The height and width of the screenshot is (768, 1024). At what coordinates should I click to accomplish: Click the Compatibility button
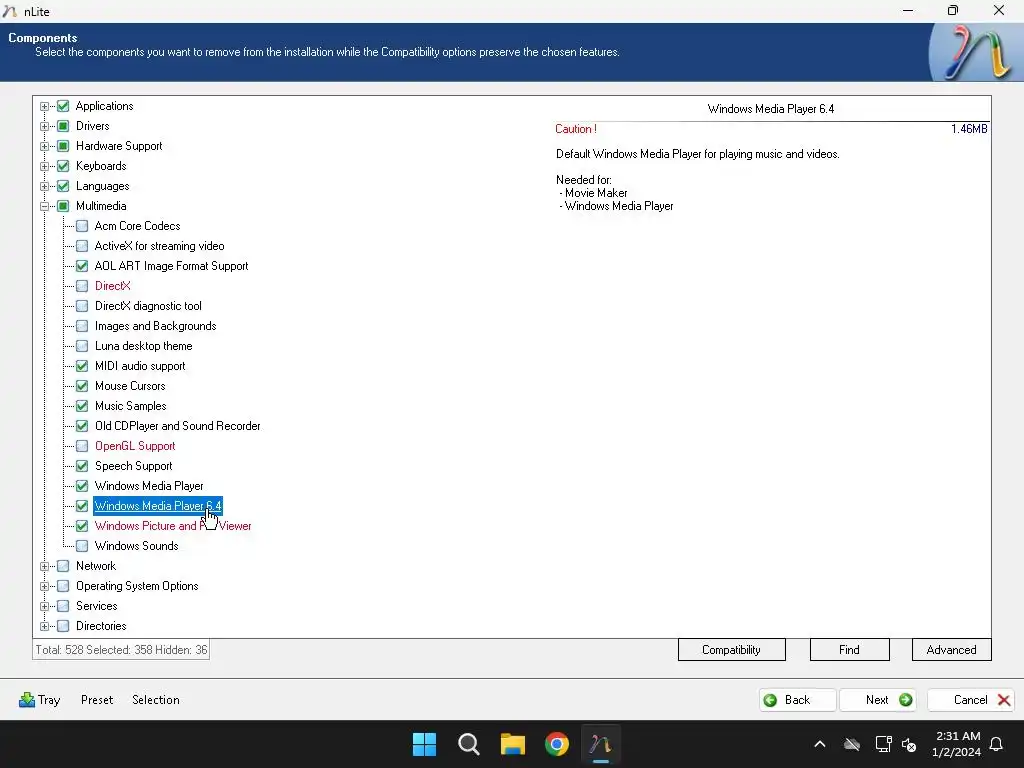[x=731, y=650]
